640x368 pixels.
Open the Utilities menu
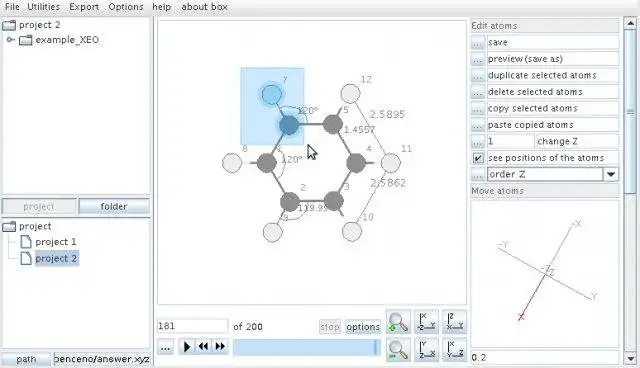[x=44, y=7]
